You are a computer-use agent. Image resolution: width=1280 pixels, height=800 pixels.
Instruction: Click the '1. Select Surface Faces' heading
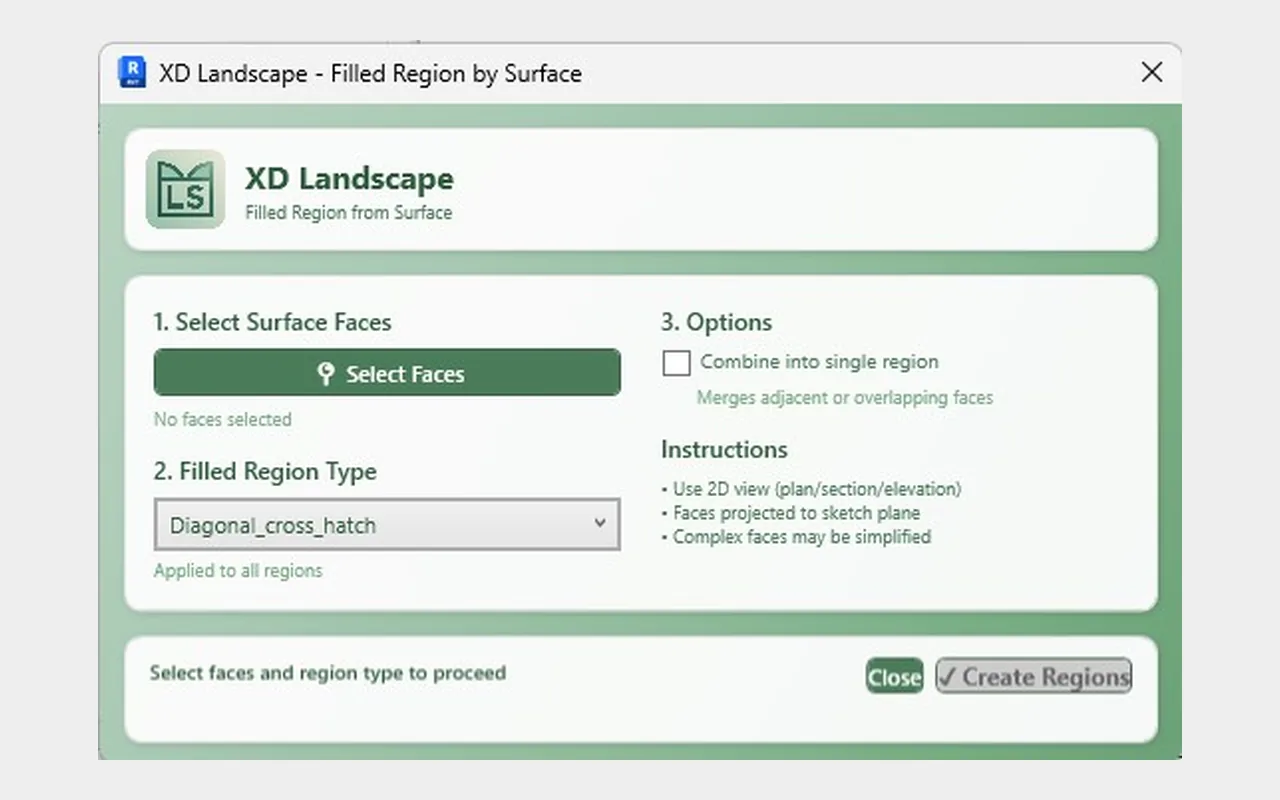click(x=272, y=322)
